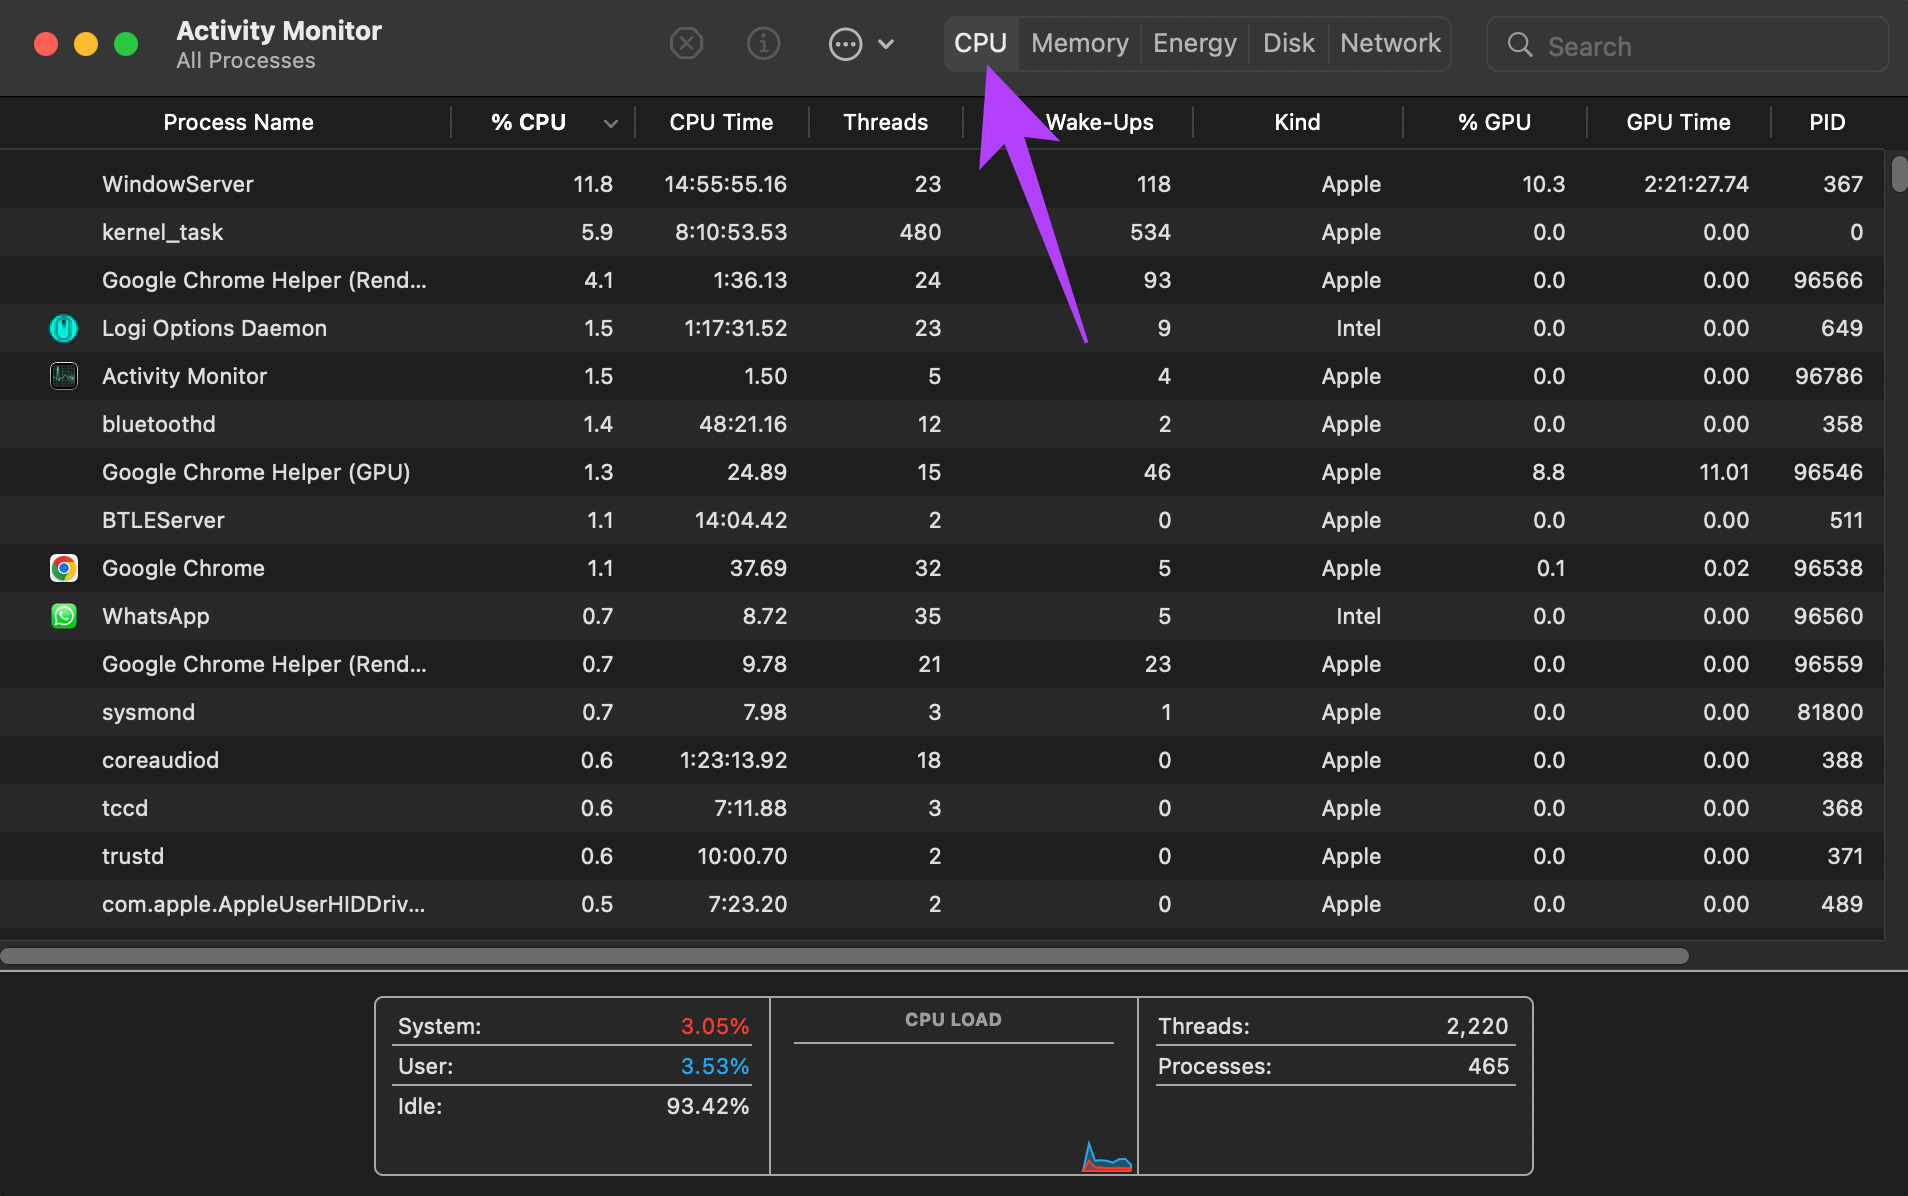This screenshot has height=1196, width=1908.
Task: Click the Intel kind for WhatsApp
Action: [x=1358, y=616]
